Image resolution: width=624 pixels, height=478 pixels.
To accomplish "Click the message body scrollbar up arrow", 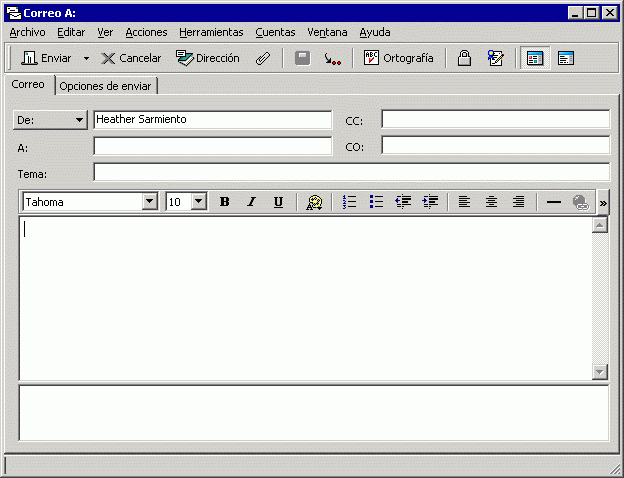I will [x=600, y=225].
